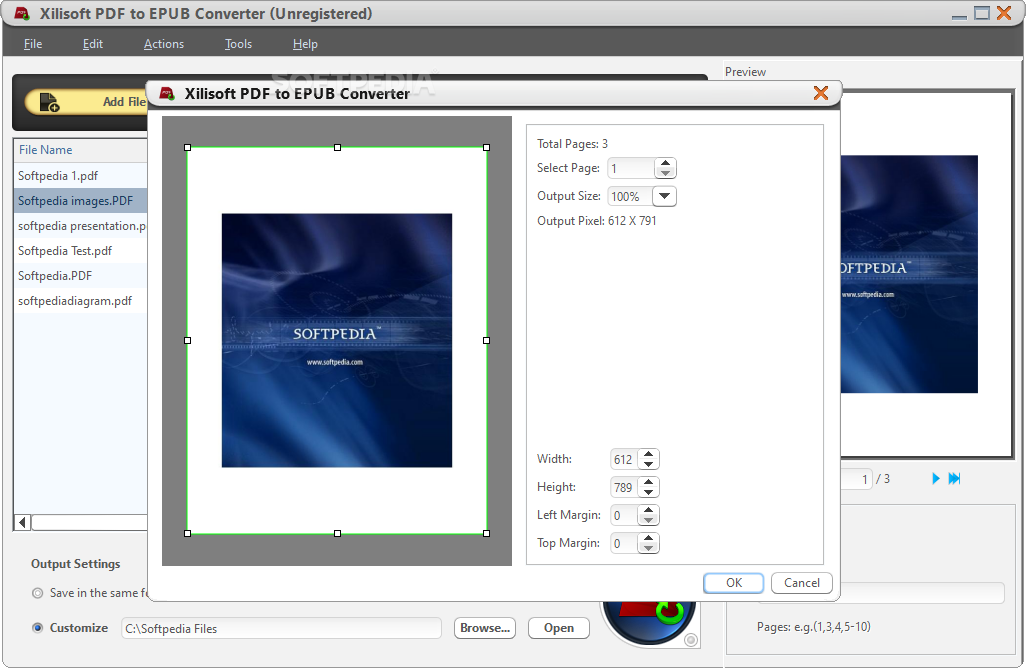Image resolution: width=1026 pixels, height=668 pixels.
Task: Select Softpedia Test.pdf in file list
Action: [x=80, y=251]
